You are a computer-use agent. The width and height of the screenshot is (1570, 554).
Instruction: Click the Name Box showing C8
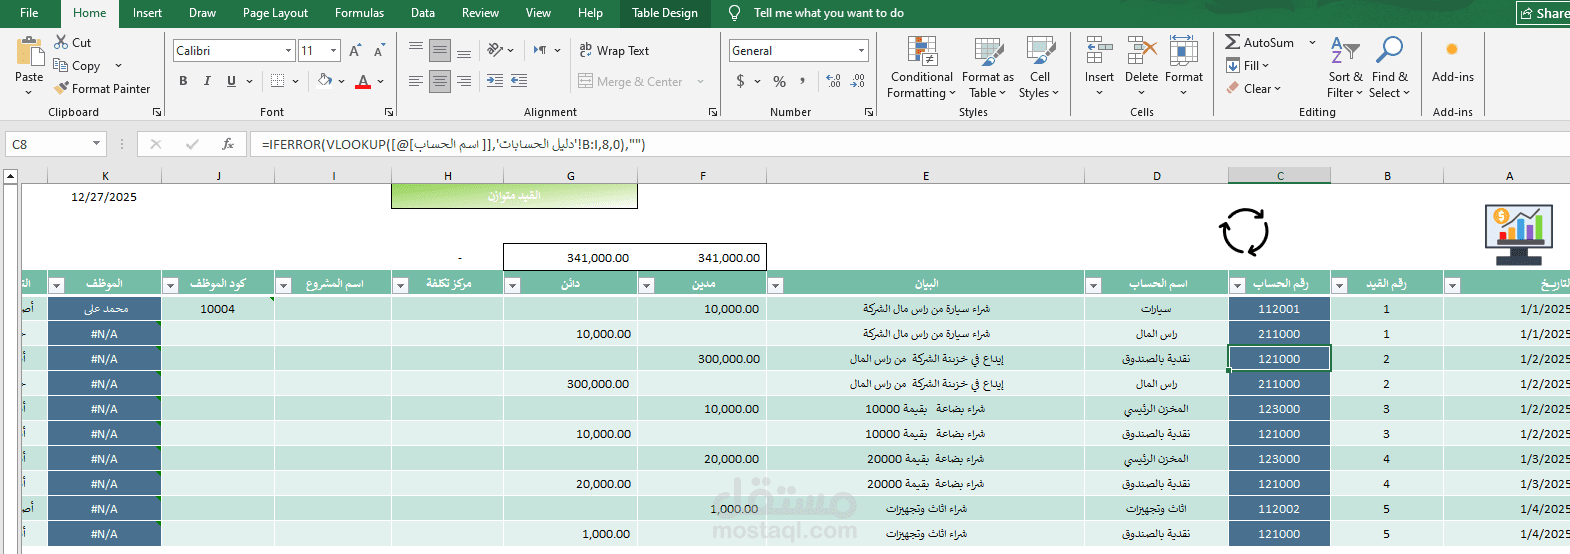tap(55, 144)
